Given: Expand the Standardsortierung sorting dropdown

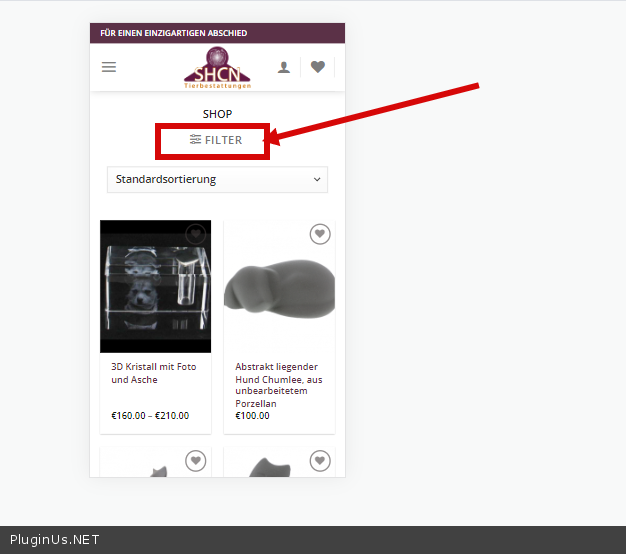Looking at the screenshot, I should 217,180.
